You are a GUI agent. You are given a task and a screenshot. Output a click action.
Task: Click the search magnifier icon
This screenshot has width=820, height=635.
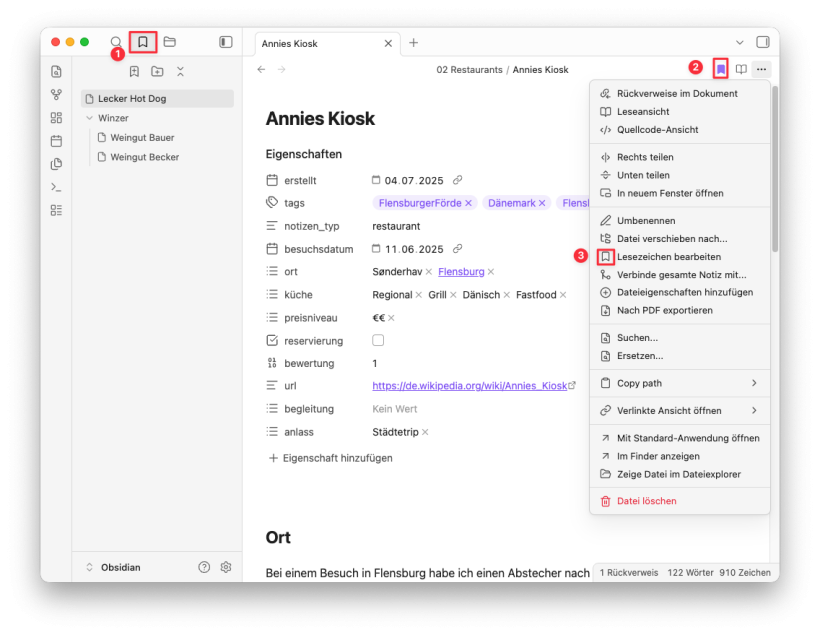[x=116, y=42]
